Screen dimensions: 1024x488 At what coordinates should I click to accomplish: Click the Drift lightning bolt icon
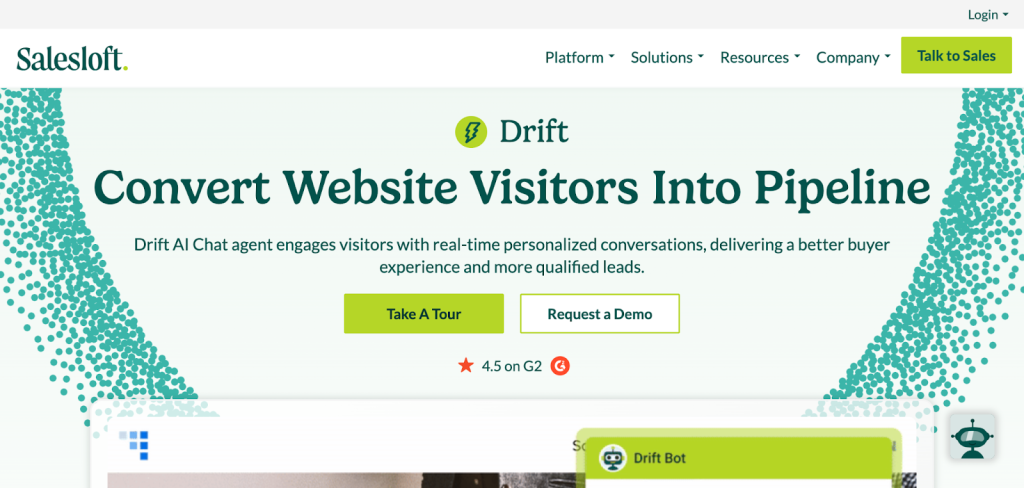471,132
